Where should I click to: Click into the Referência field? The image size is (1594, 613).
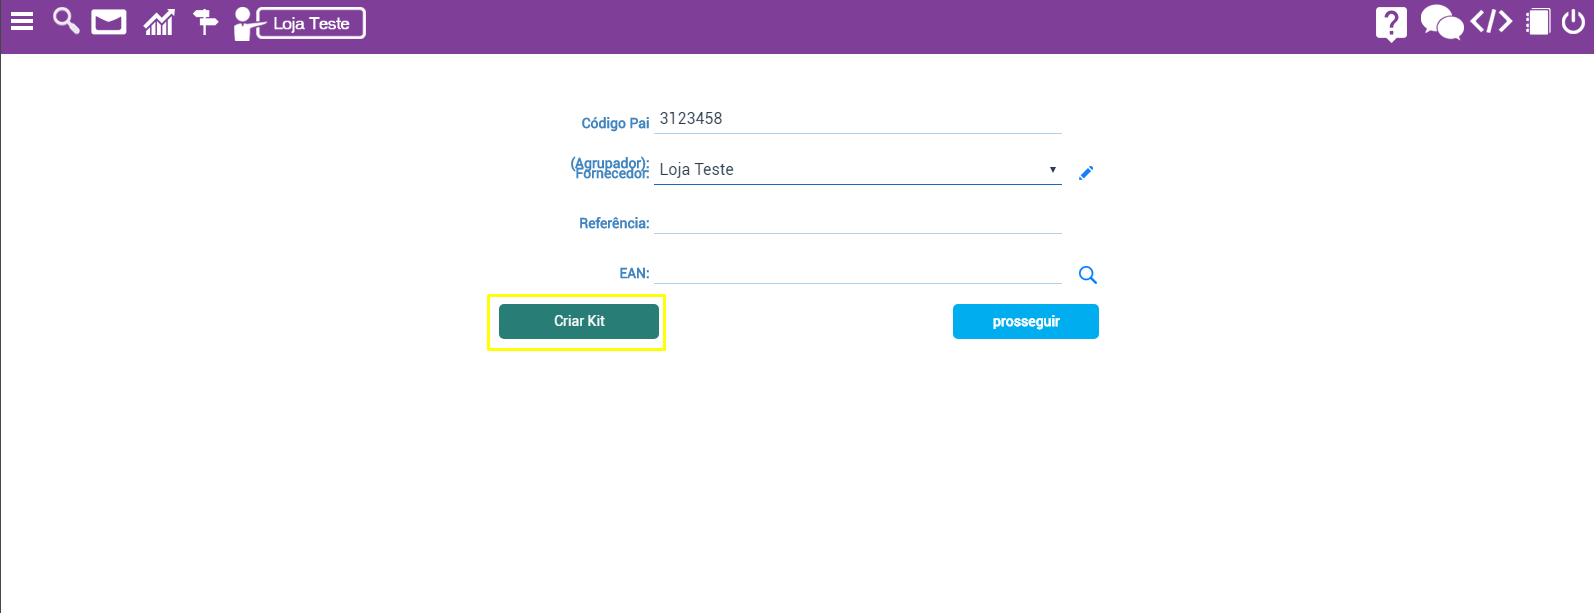[x=857, y=222]
